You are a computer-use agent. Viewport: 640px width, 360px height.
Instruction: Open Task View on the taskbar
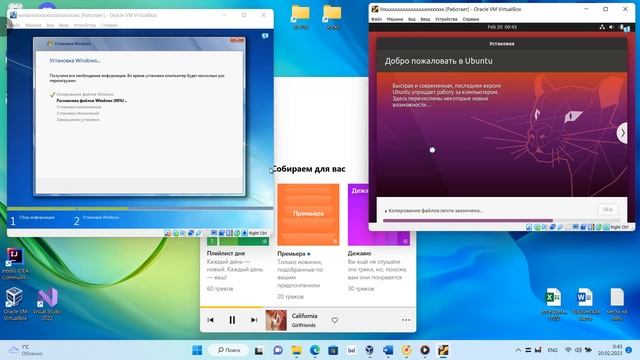click(x=259, y=350)
